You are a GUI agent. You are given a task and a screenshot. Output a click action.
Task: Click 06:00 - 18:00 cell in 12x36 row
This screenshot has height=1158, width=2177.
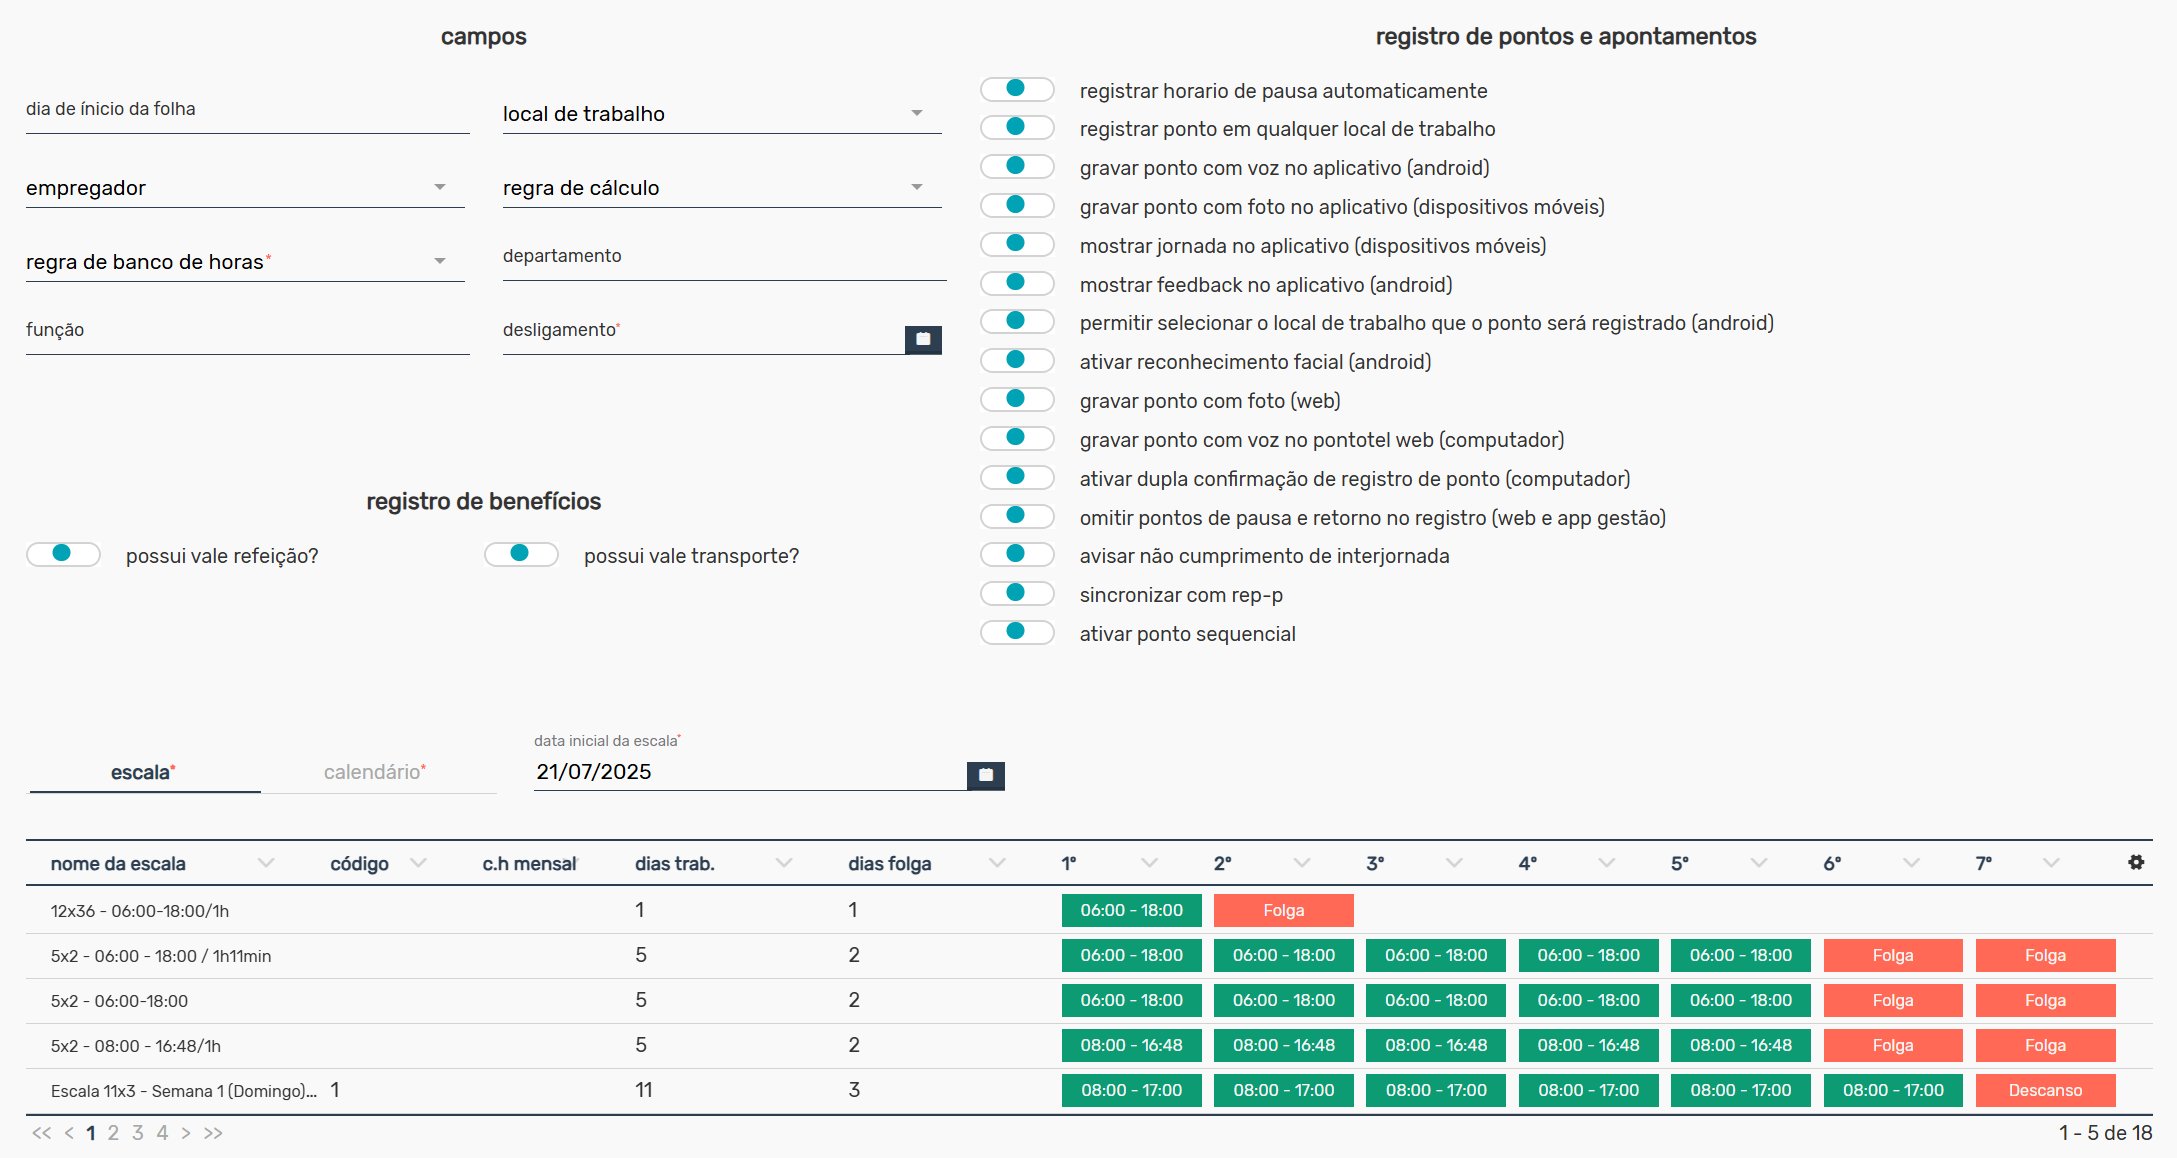[1132, 911]
